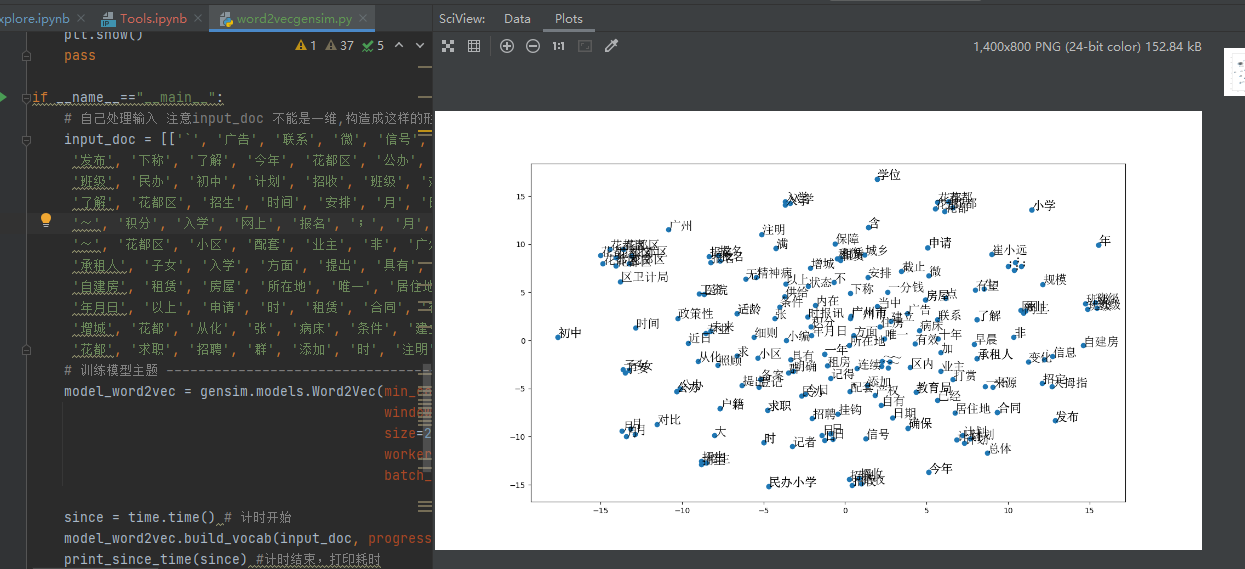
Task: Click the '区卫计局' label in the plot
Action: coord(645,277)
